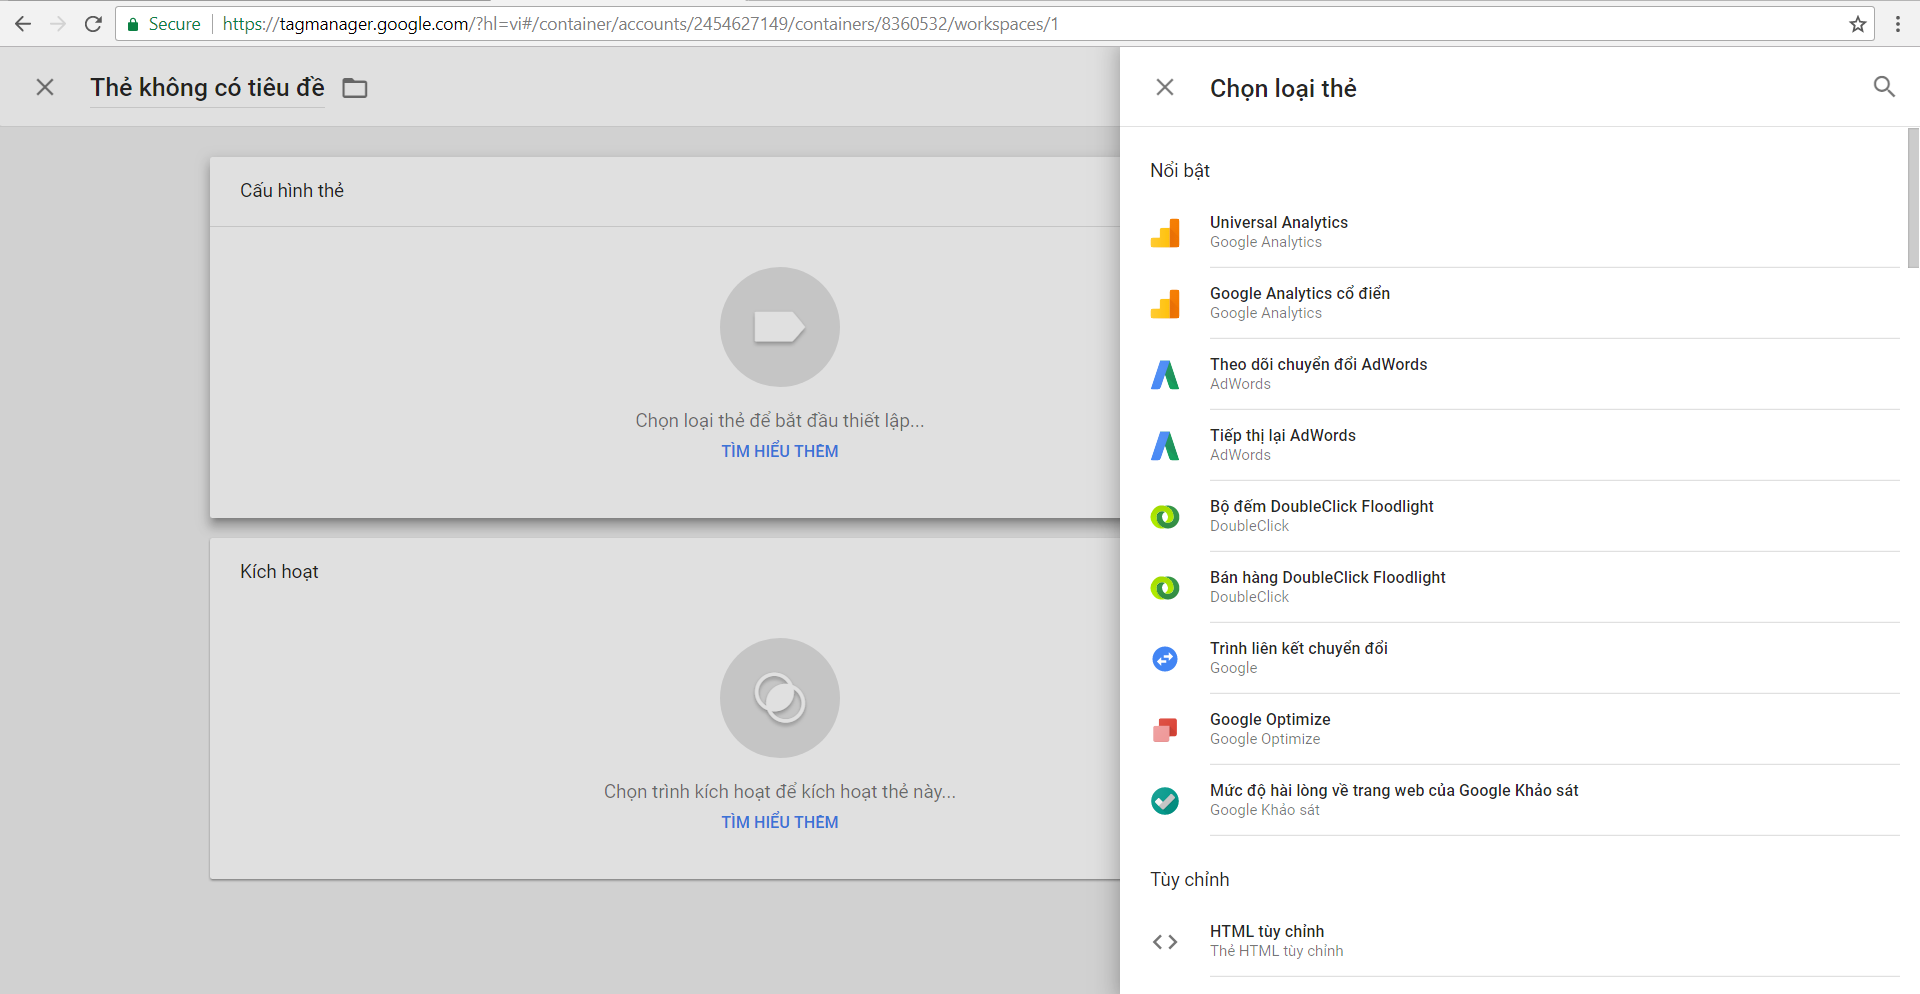Screen dimensions: 1920x994
Task: Close the untitled tag editor
Action: tap(45, 87)
